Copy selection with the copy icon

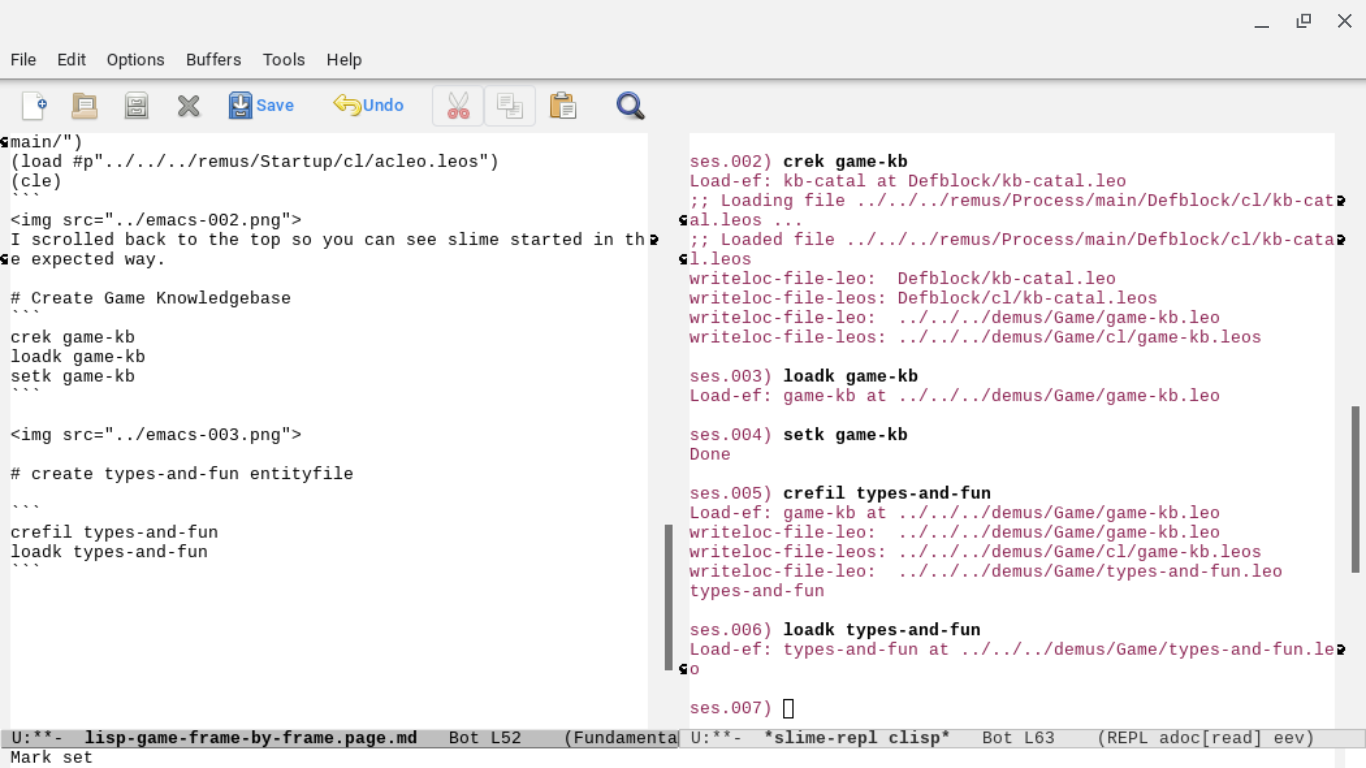pyautogui.click(x=510, y=105)
